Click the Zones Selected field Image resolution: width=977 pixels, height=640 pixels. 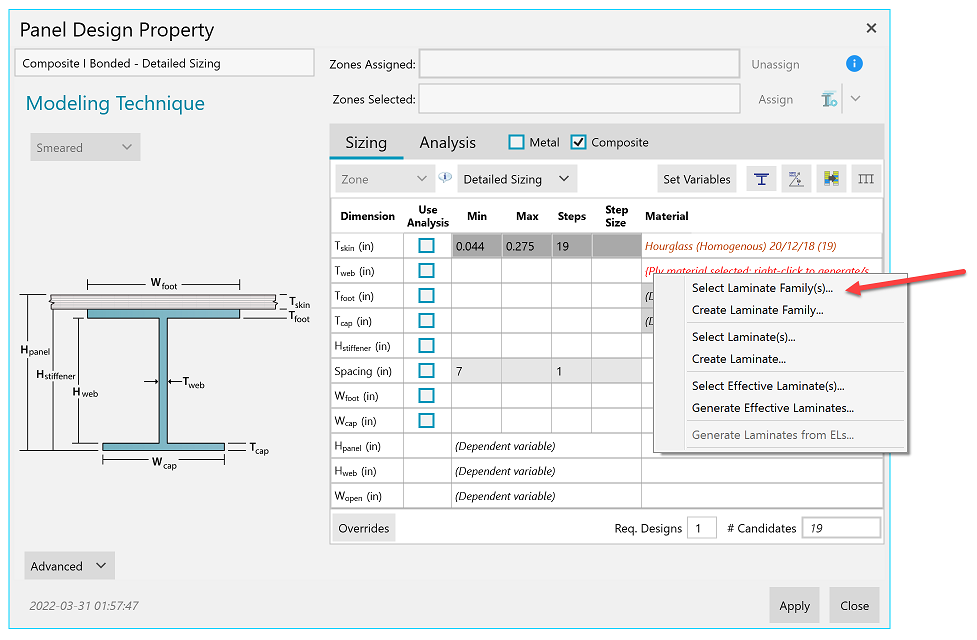[579, 99]
